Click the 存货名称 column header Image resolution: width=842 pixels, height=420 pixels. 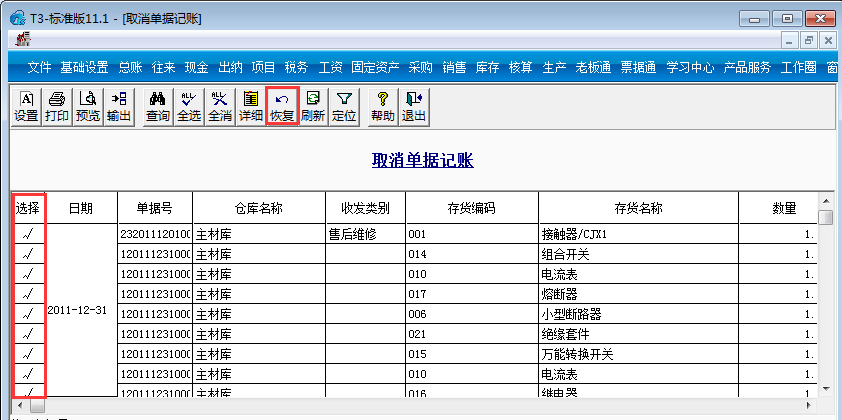click(638, 208)
